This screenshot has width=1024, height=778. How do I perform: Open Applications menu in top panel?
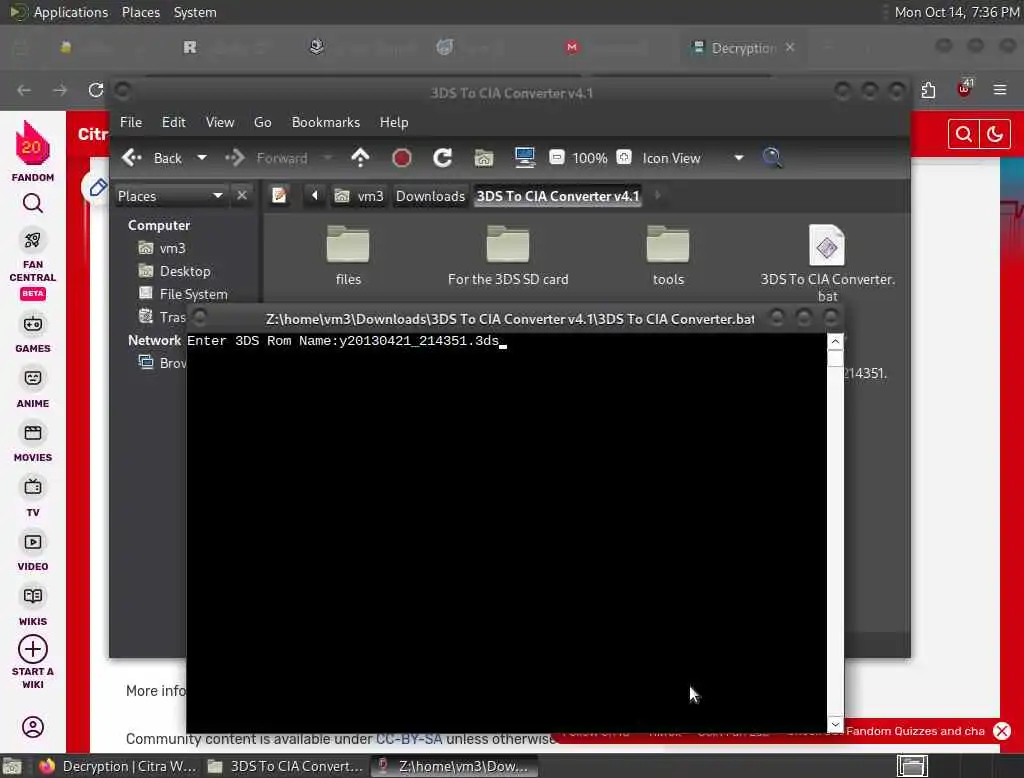pyautogui.click(x=59, y=12)
